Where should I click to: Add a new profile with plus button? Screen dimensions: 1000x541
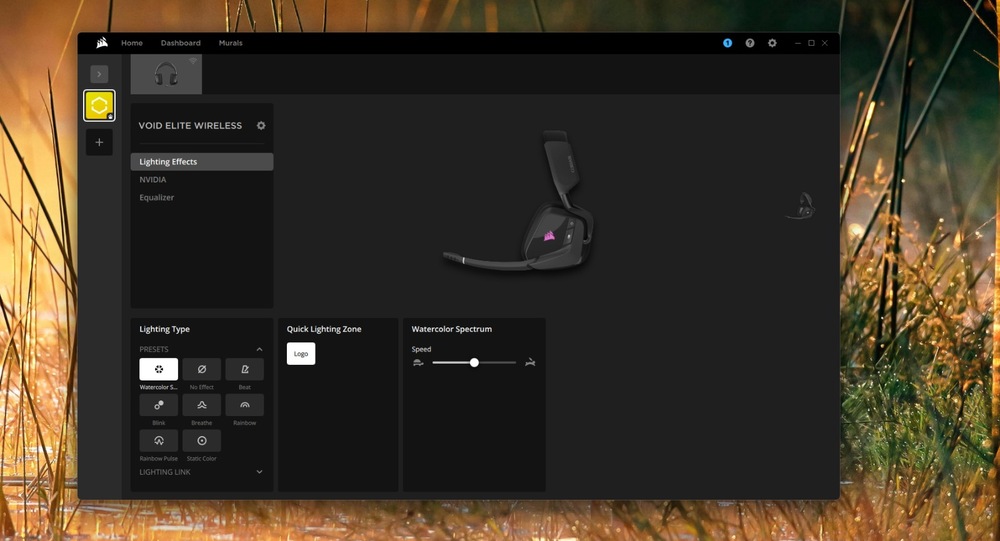(x=99, y=142)
